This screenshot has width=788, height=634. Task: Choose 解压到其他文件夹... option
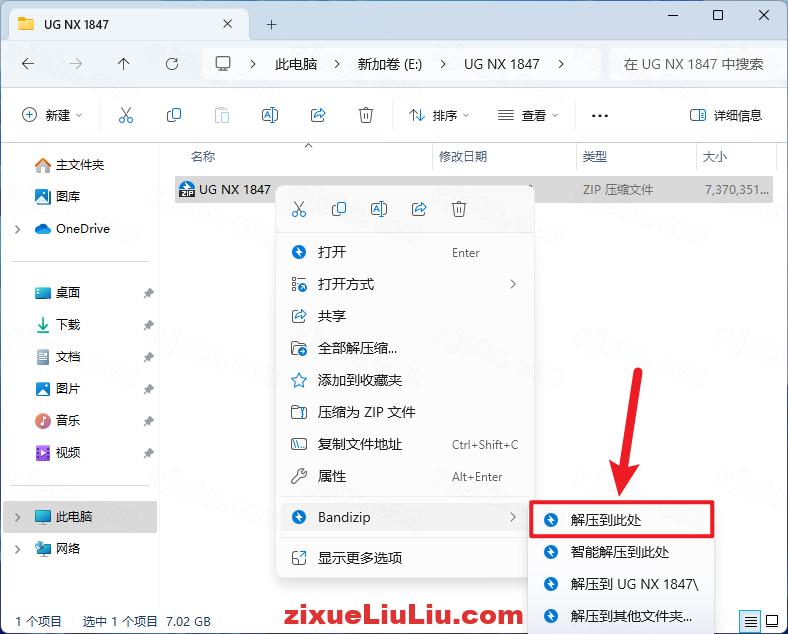tap(622, 616)
